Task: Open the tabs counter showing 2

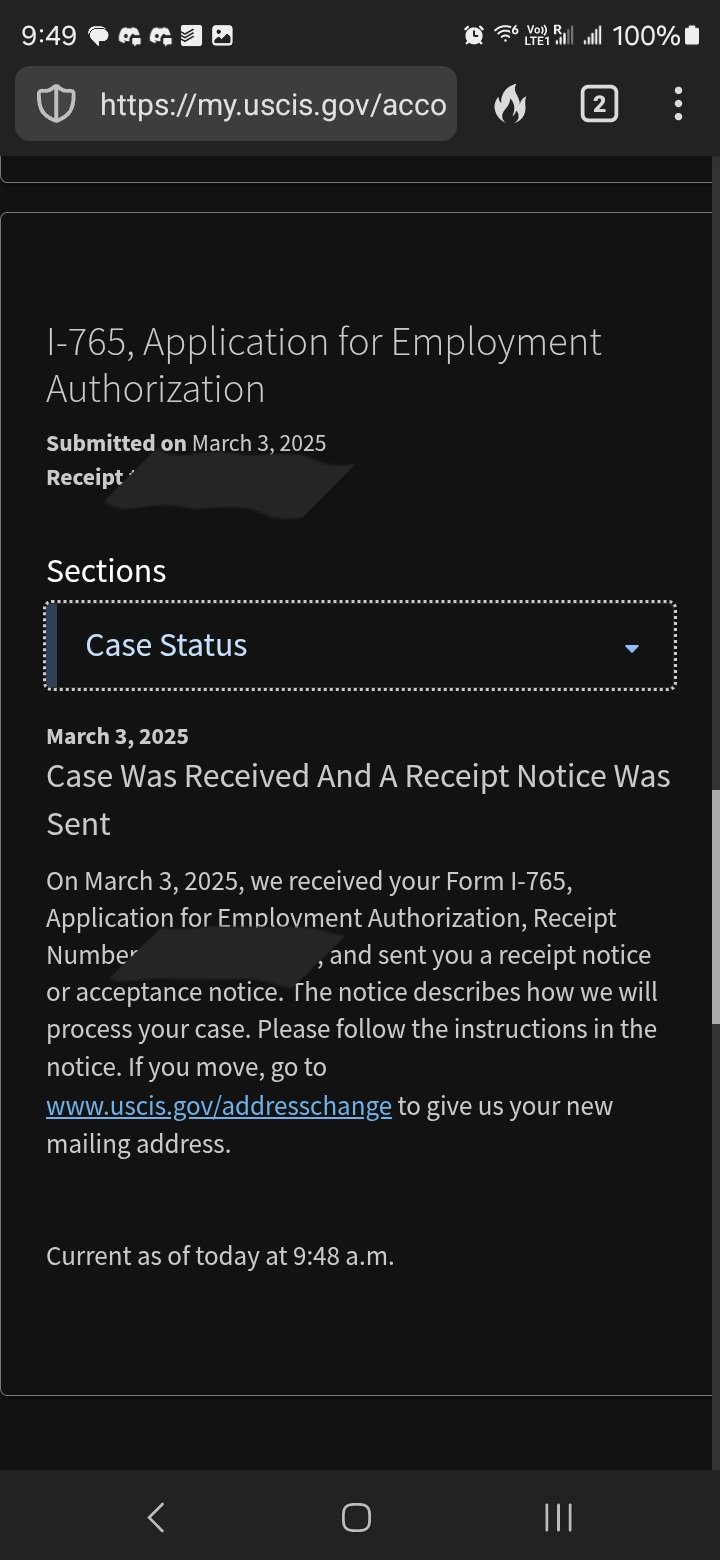Action: [599, 104]
